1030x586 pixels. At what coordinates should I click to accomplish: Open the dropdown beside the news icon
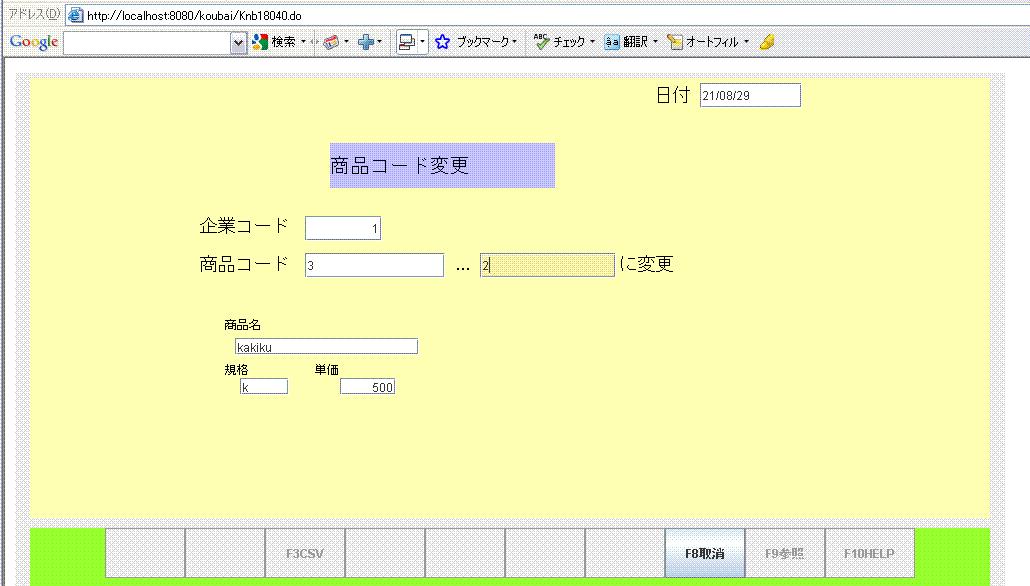point(347,42)
